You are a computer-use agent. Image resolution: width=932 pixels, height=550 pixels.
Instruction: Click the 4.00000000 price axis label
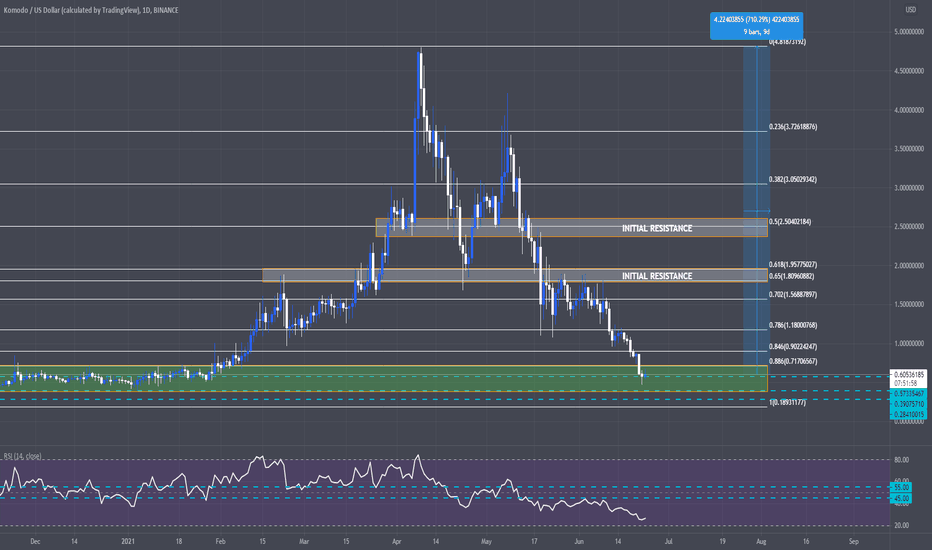pos(909,110)
